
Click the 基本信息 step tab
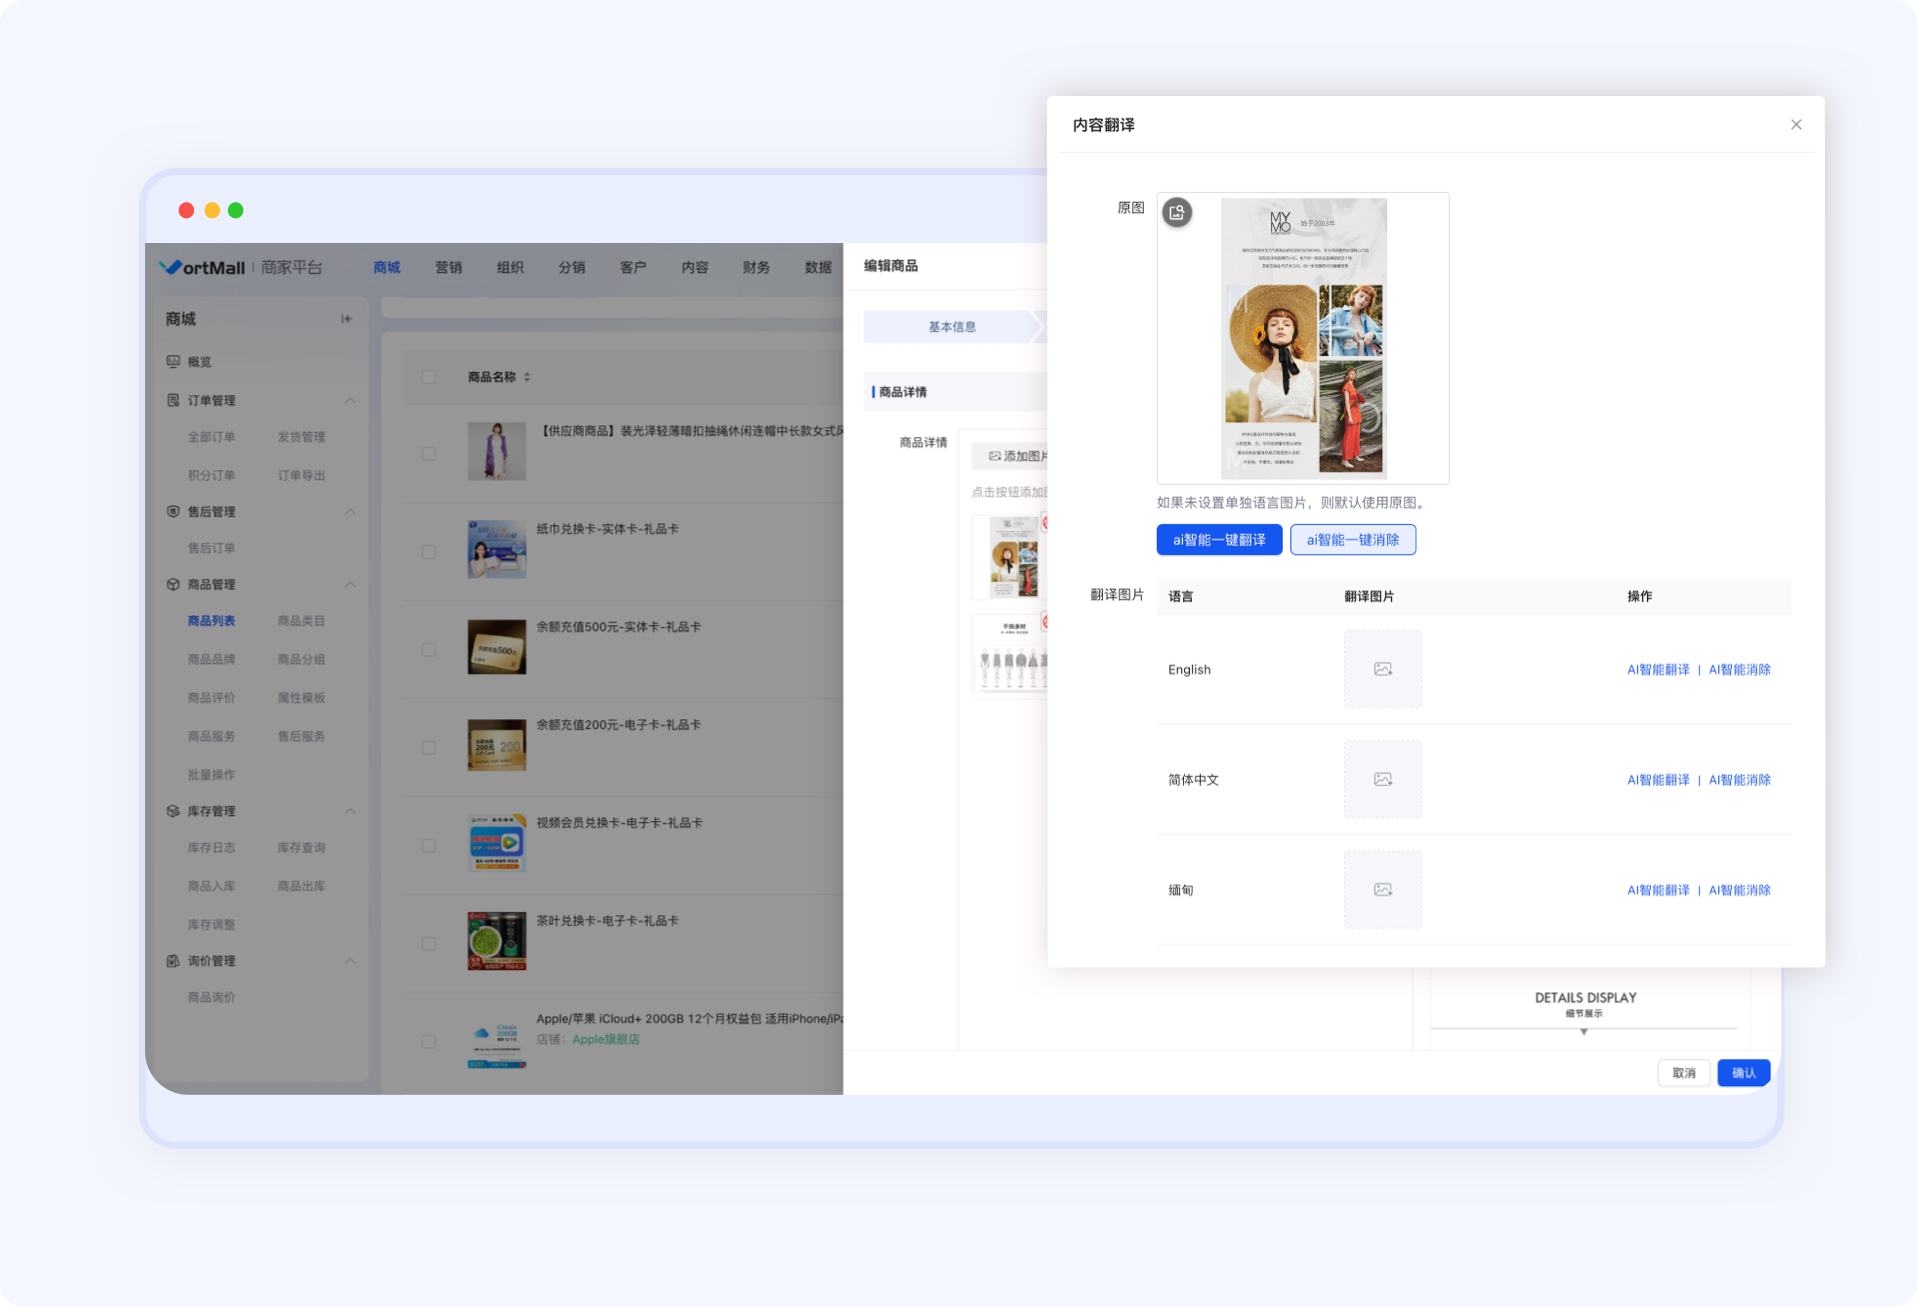(951, 327)
